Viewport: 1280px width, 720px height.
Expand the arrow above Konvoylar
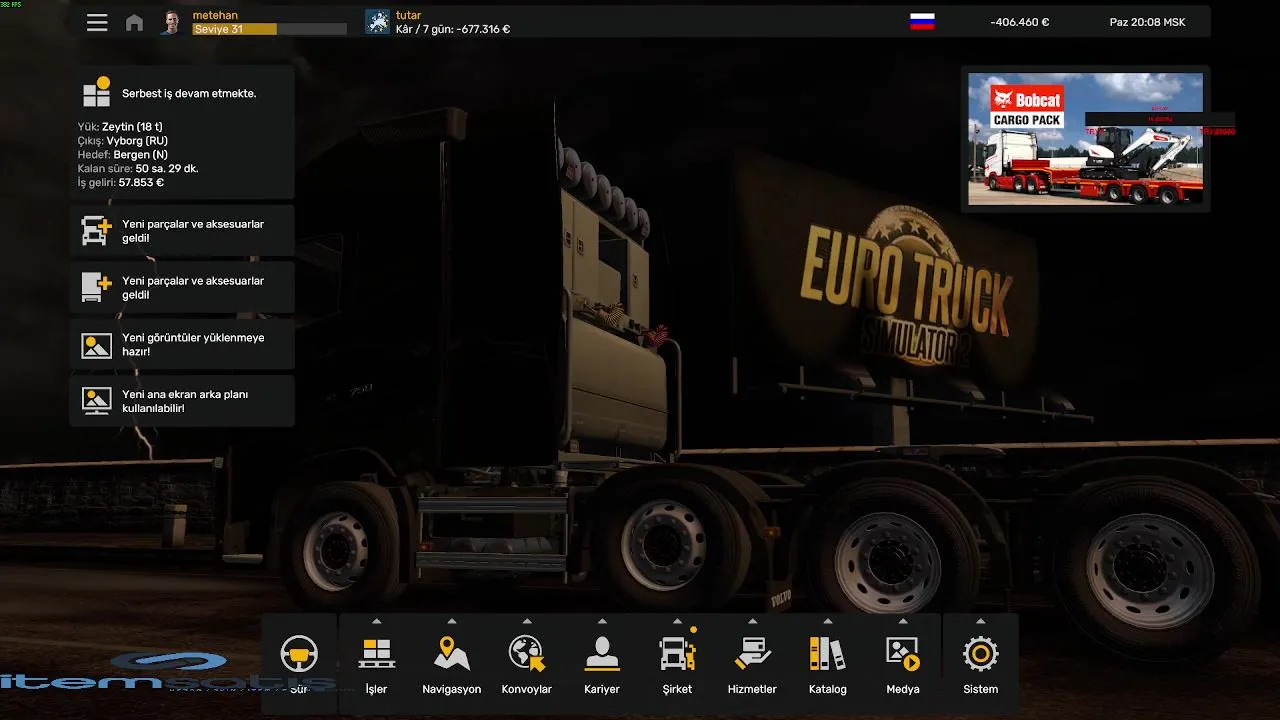pyautogui.click(x=527, y=621)
